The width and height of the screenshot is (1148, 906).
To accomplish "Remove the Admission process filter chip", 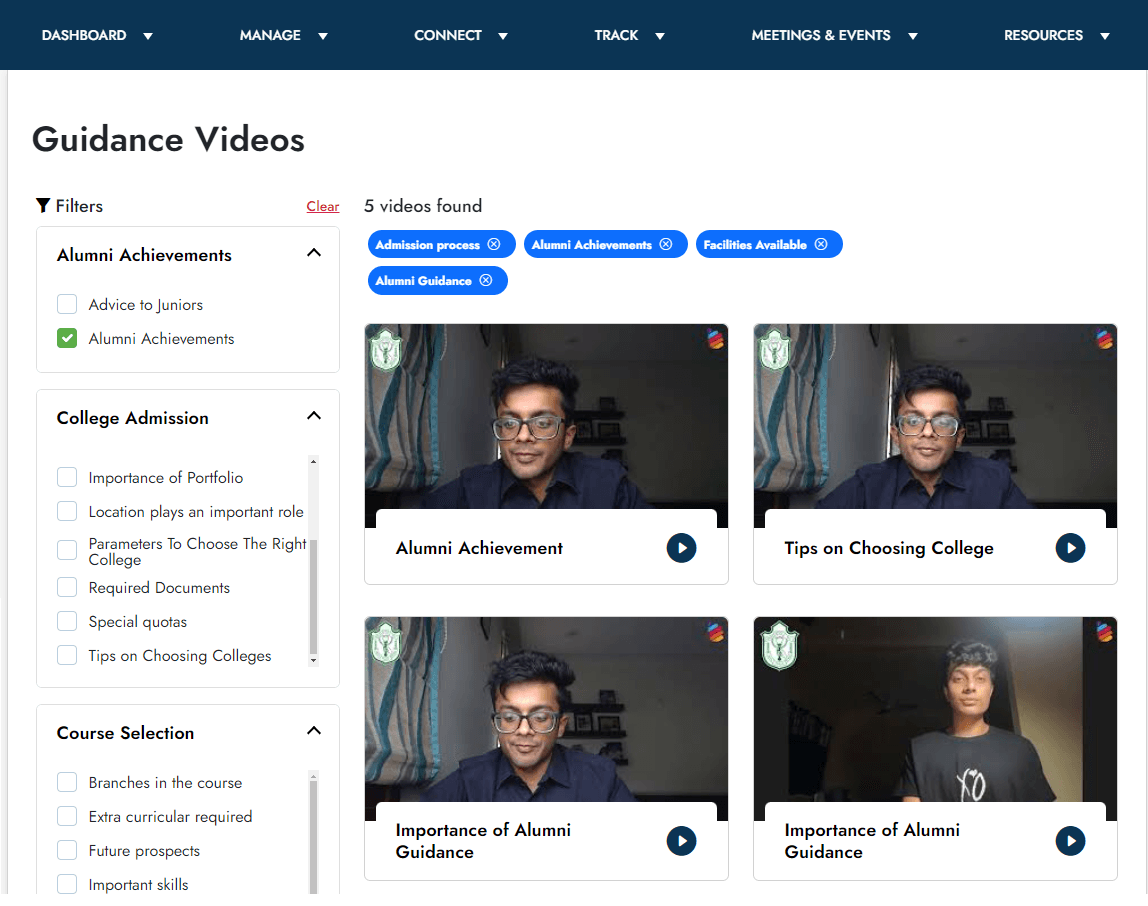I will click(x=494, y=245).
